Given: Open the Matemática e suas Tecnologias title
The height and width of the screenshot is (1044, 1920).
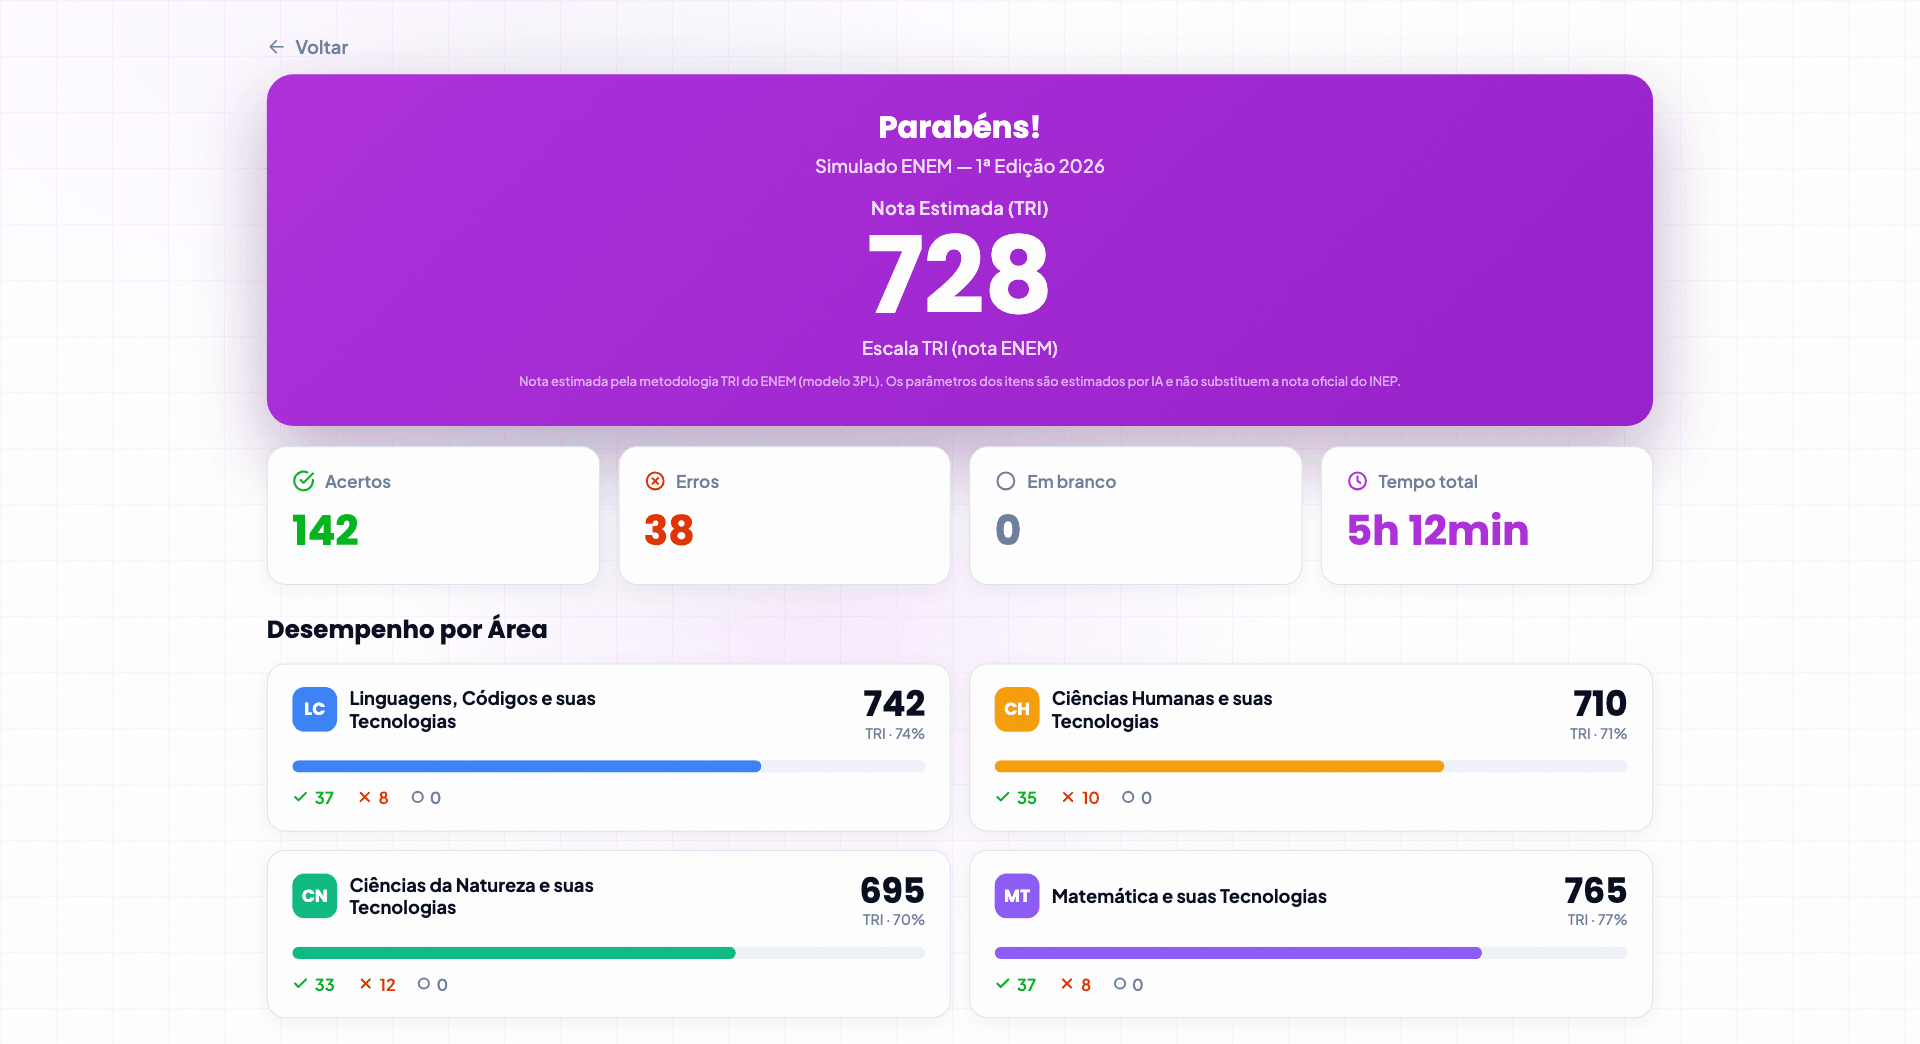Looking at the screenshot, I should 1189,896.
